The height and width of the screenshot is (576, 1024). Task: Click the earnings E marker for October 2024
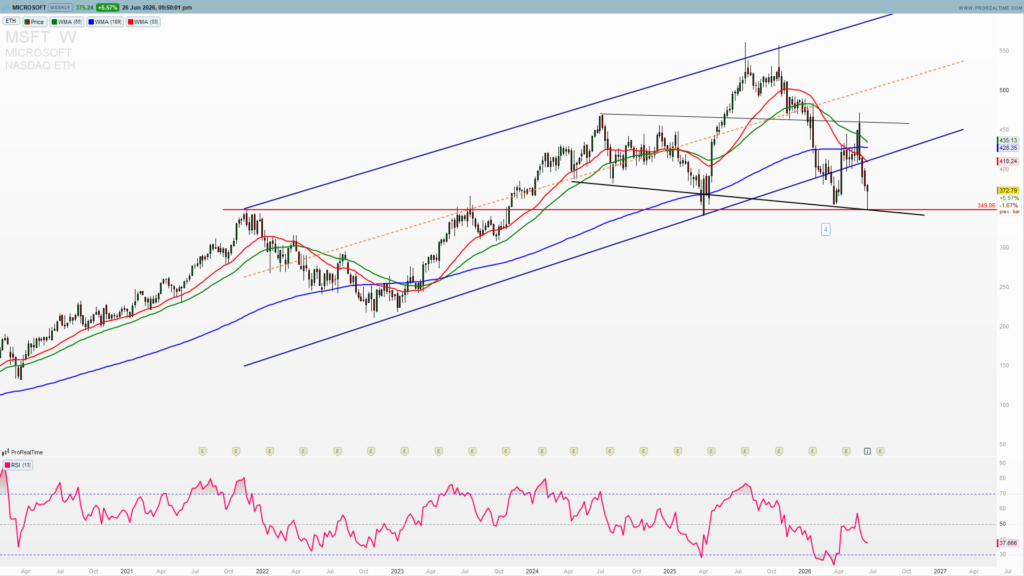pyautogui.click(x=644, y=451)
